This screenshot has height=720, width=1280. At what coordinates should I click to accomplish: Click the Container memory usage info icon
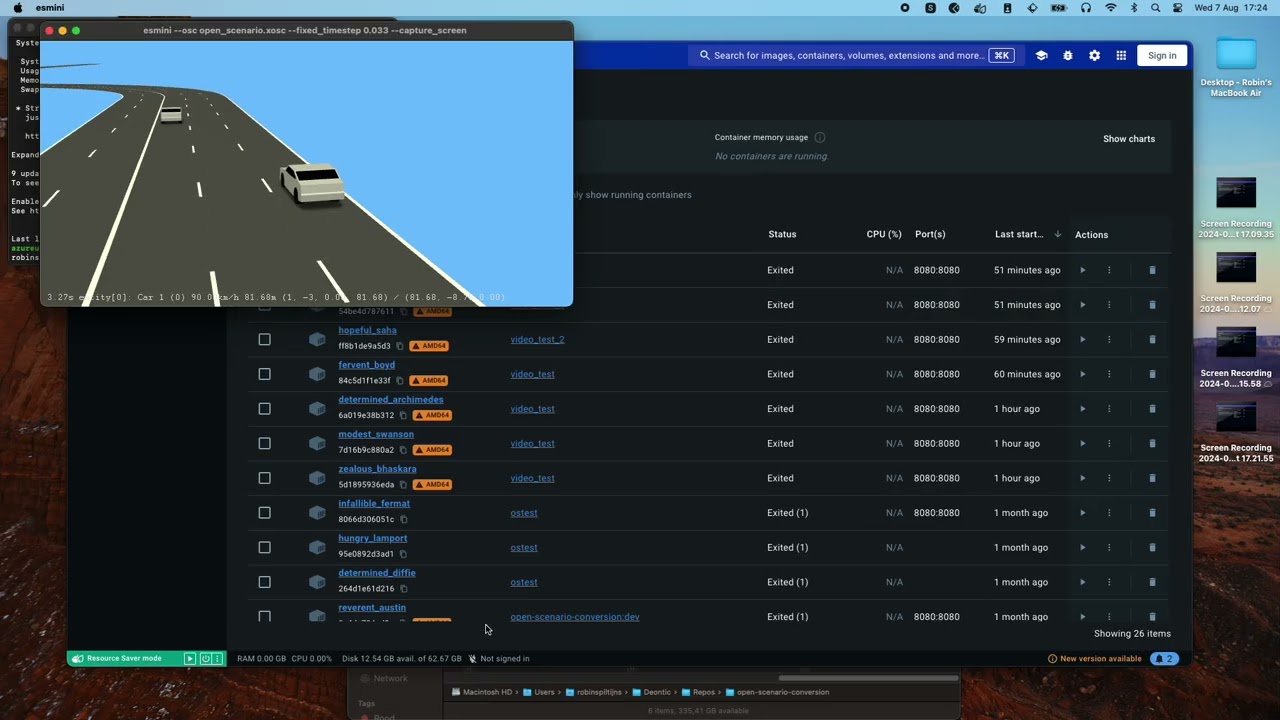pos(820,137)
